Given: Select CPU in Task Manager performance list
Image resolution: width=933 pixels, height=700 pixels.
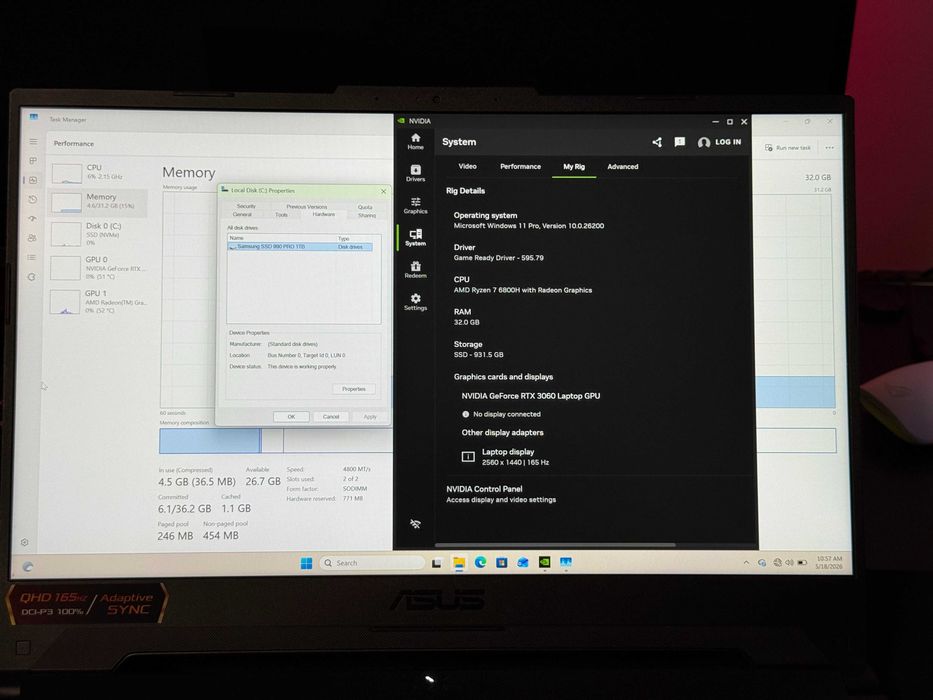Looking at the screenshot, I should pos(98,172).
